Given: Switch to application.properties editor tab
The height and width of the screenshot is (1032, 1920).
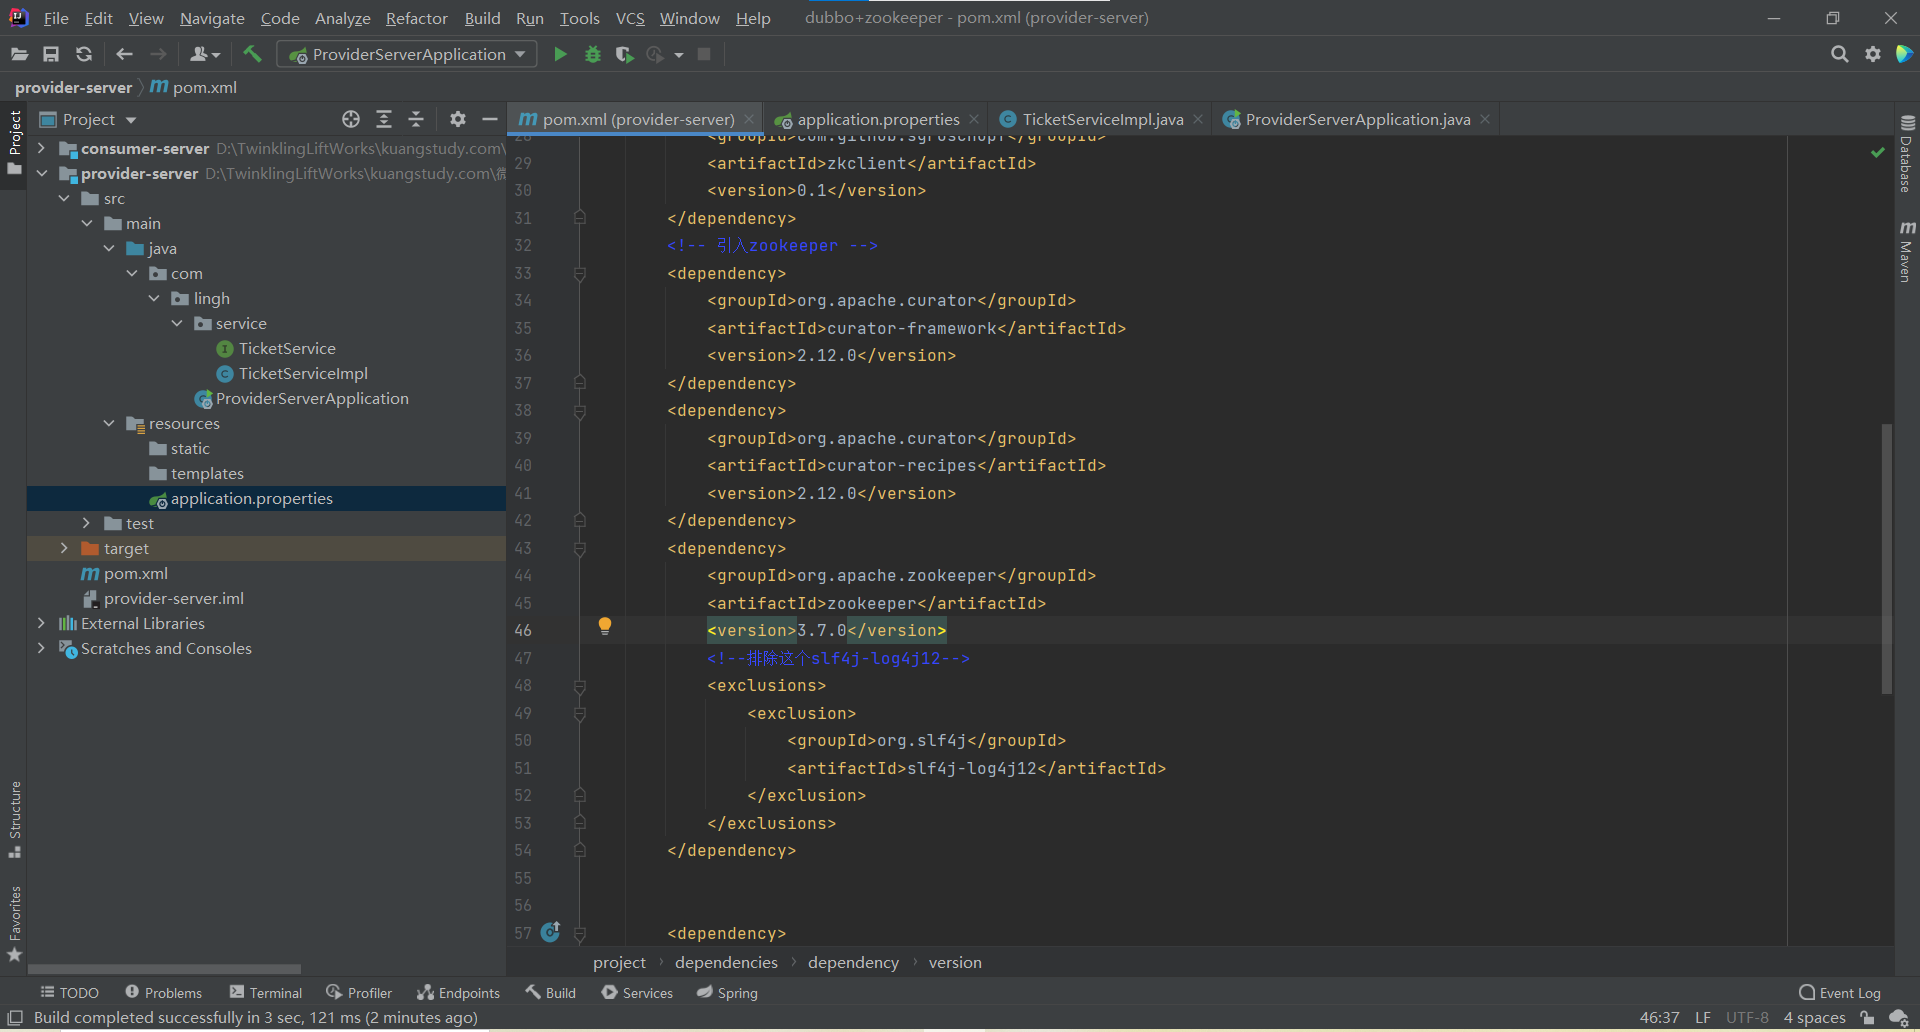Looking at the screenshot, I should [878, 119].
